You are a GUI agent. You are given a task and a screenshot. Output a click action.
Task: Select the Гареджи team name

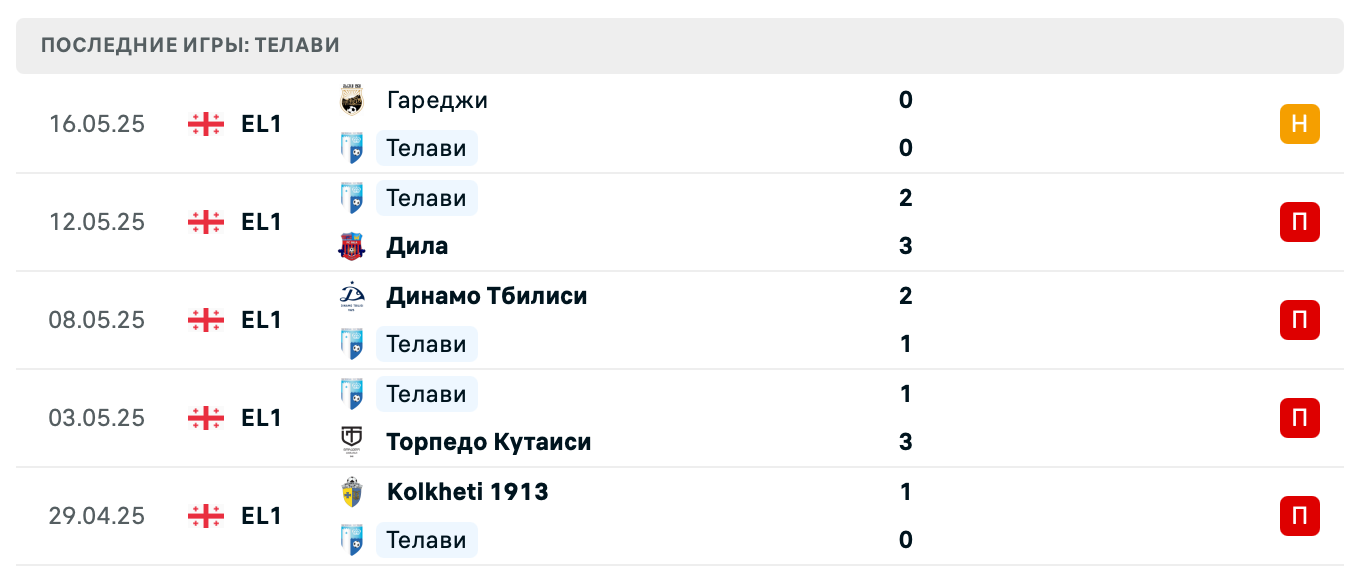[437, 100]
